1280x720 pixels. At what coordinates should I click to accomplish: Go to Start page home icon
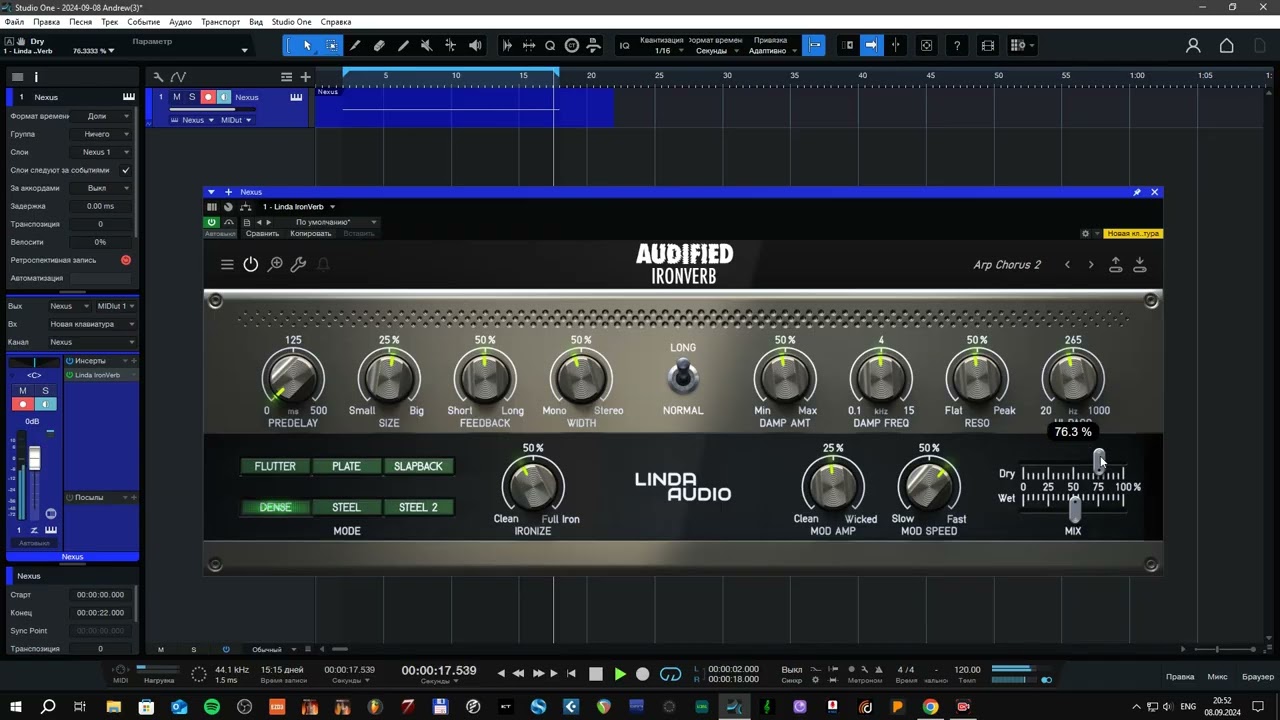pos(1227,45)
